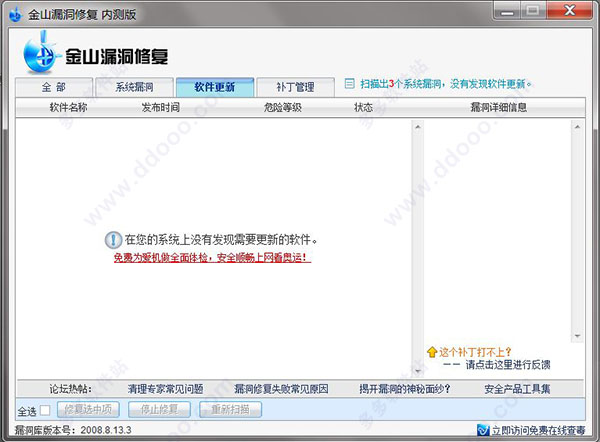
Task: Click the no-updates-found message text
Action: [x=221, y=240]
